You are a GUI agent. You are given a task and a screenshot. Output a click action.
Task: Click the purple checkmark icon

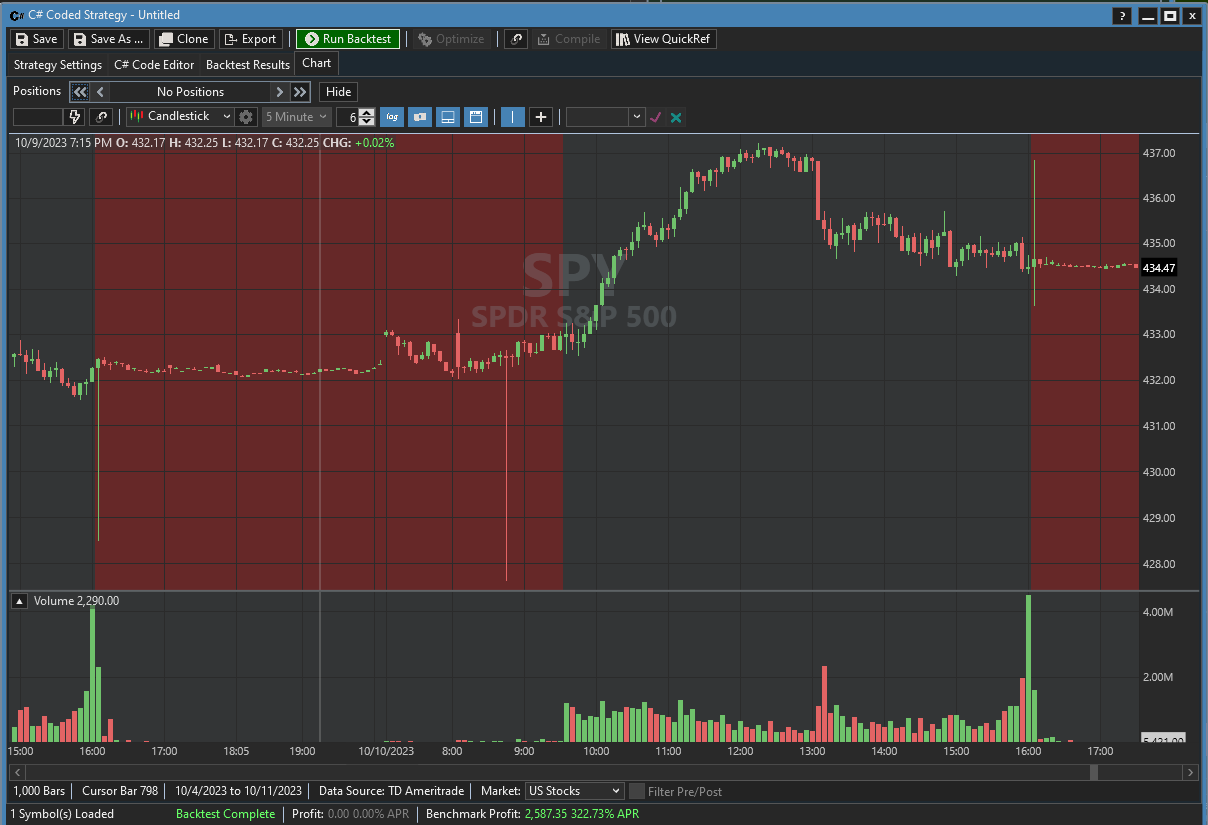656,117
